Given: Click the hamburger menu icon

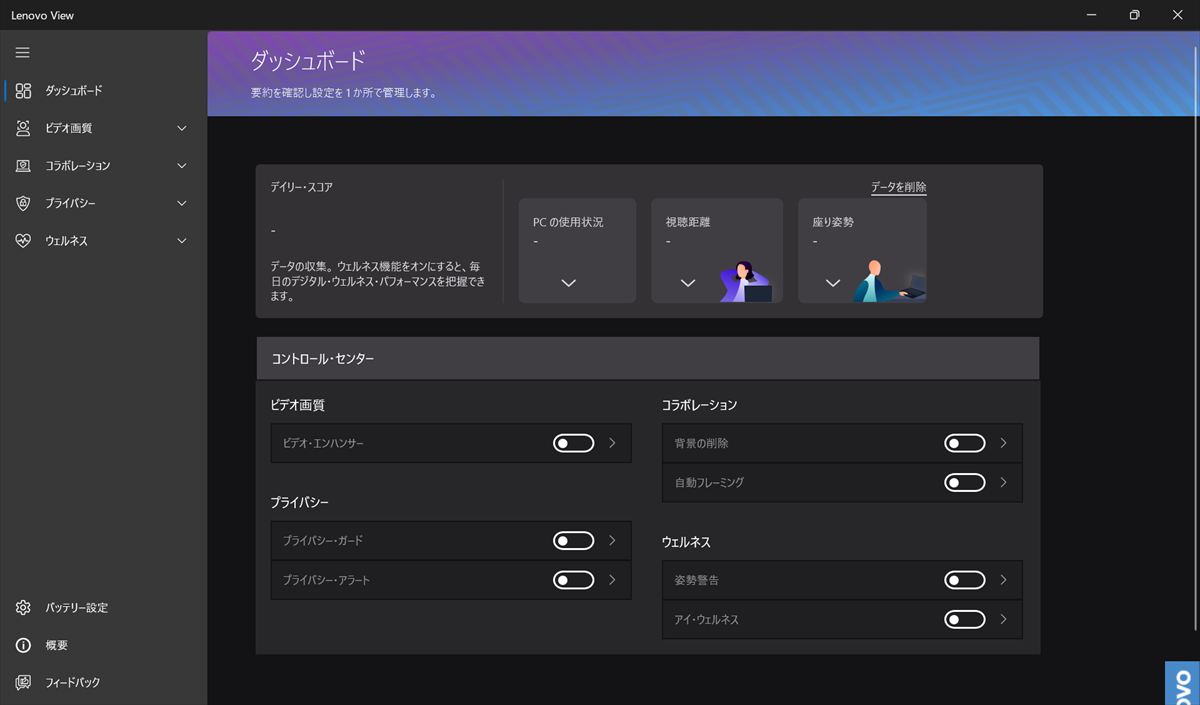Looking at the screenshot, I should pyautogui.click(x=23, y=53).
